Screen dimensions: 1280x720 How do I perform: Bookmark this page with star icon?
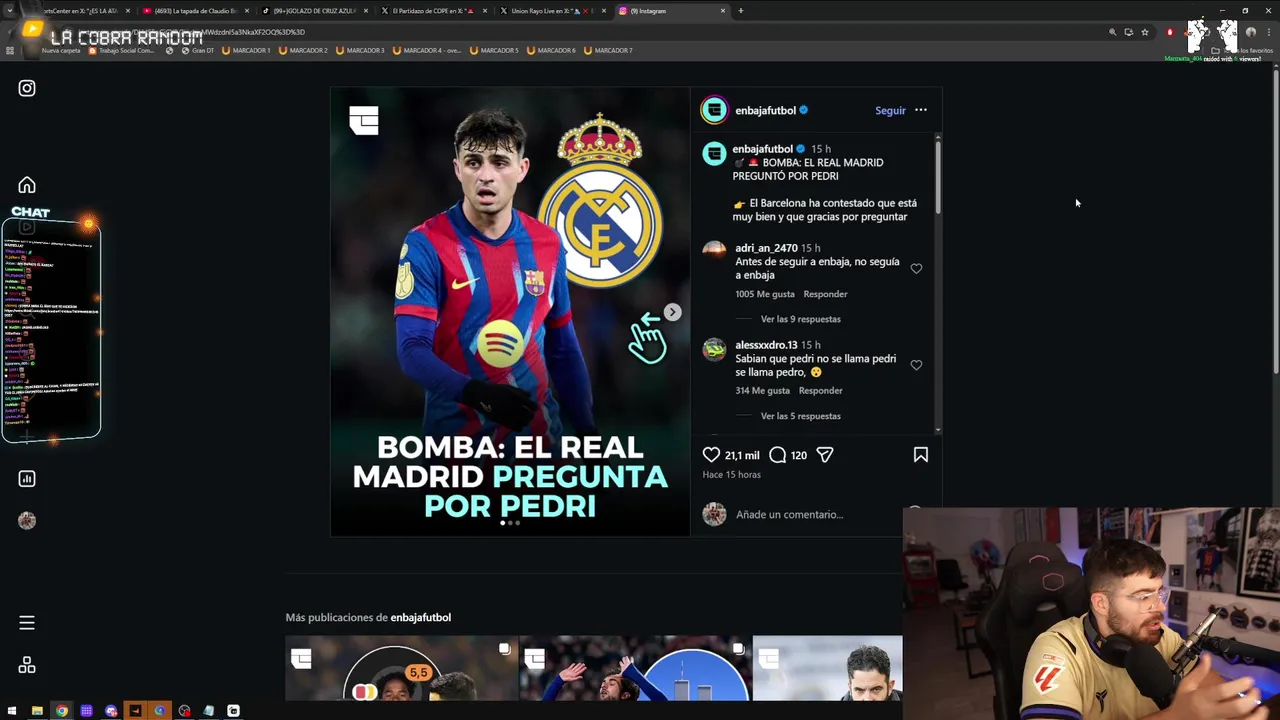[x=1145, y=32]
